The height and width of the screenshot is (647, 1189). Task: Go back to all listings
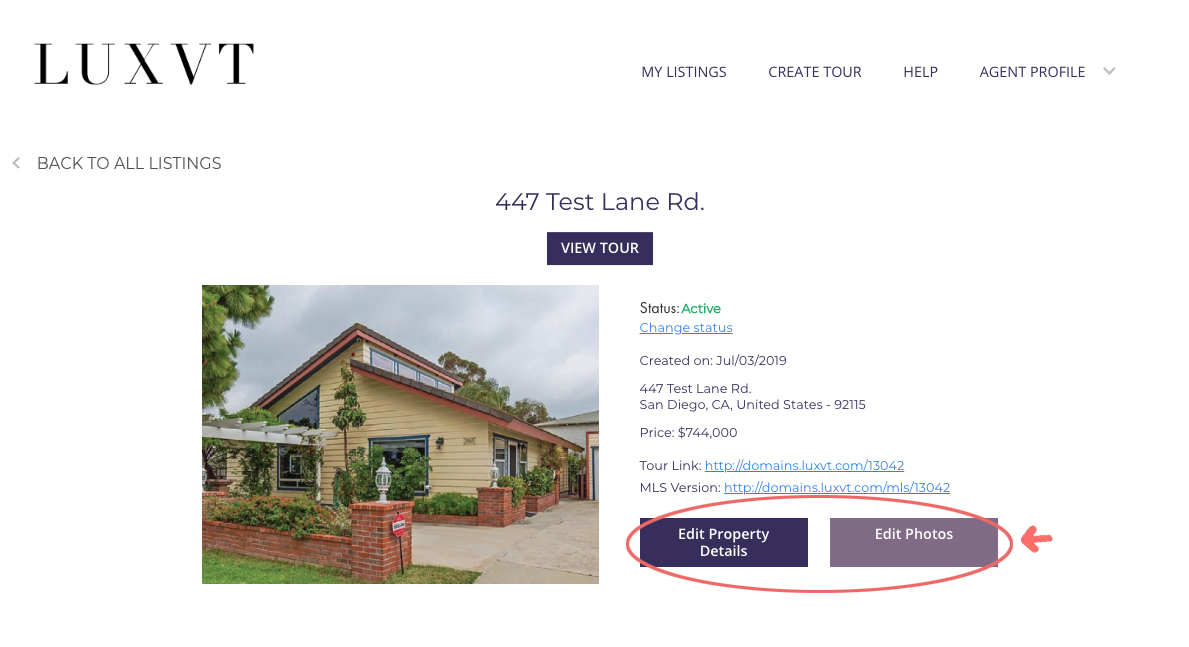tap(129, 163)
